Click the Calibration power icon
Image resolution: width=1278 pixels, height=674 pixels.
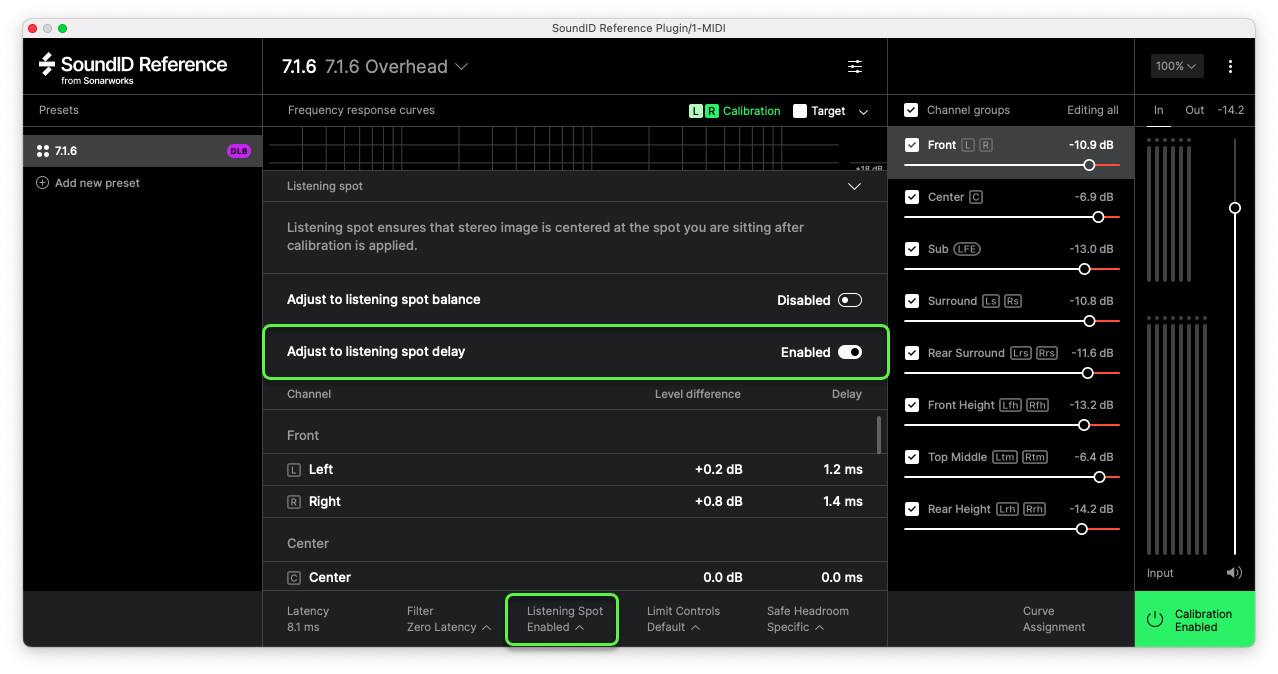(1155, 619)
